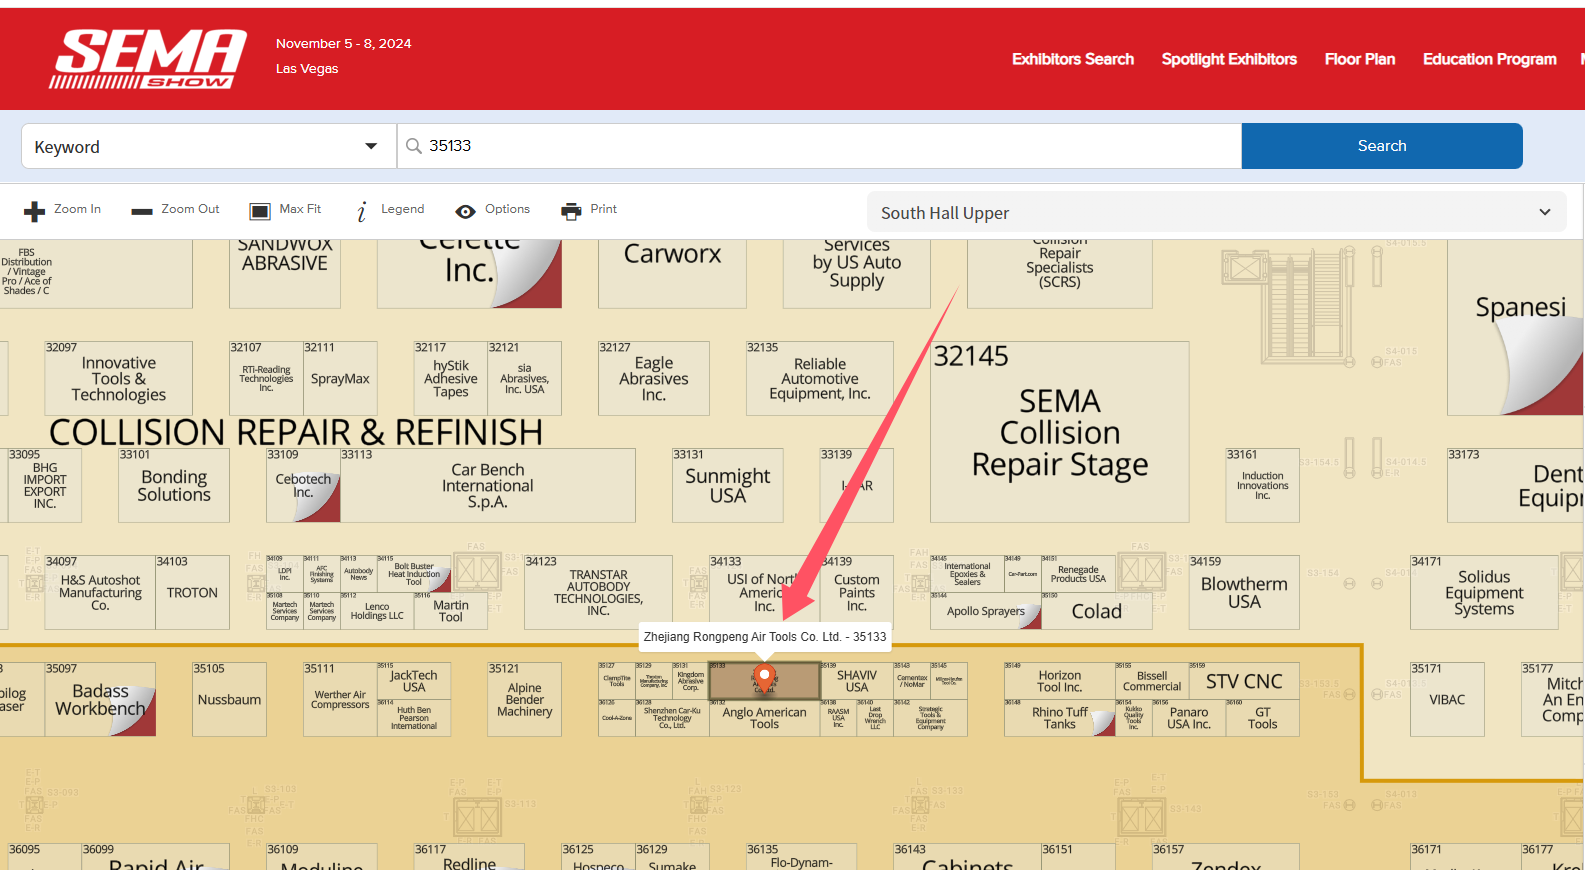This screenshot has height=870, width=1585.
Task: Select the Horizon Tool Inc. booth
Action: coord(1059,681)
